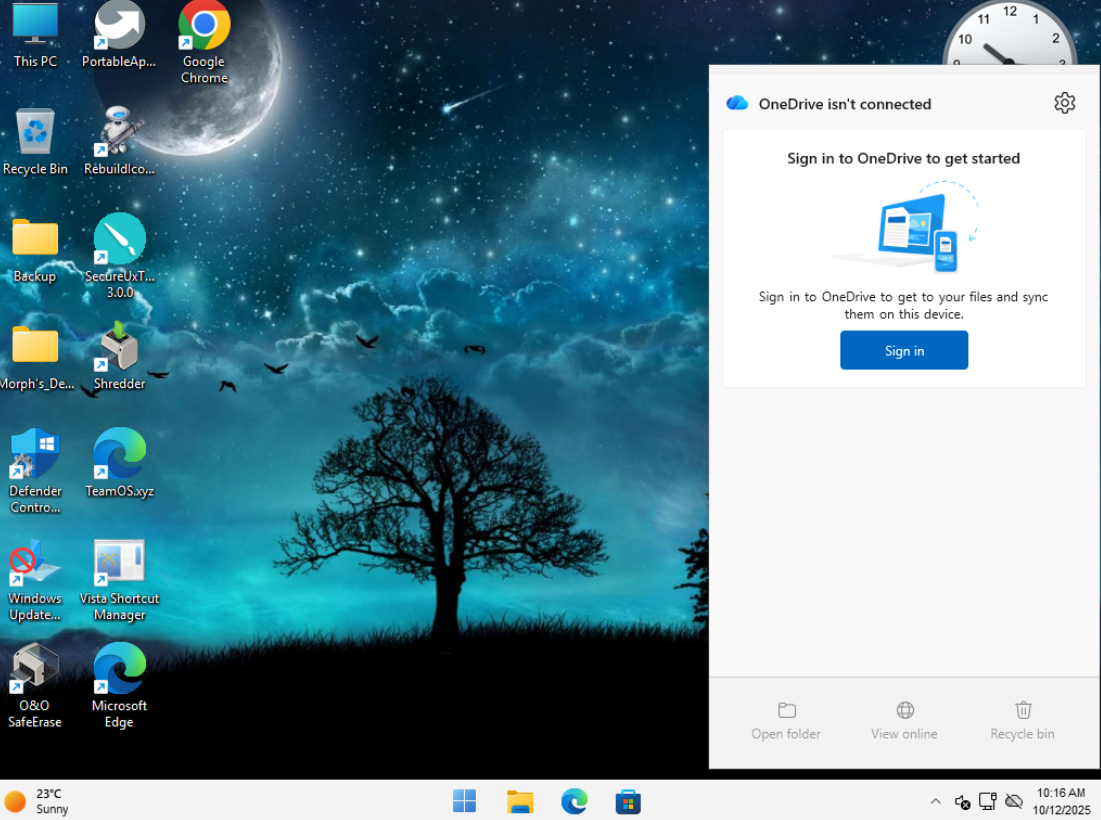The height and width of the screenshot is (820, 1101).
Task: Select the SecureUxTheme 3.0.0 shortcut
Action: 119,241
